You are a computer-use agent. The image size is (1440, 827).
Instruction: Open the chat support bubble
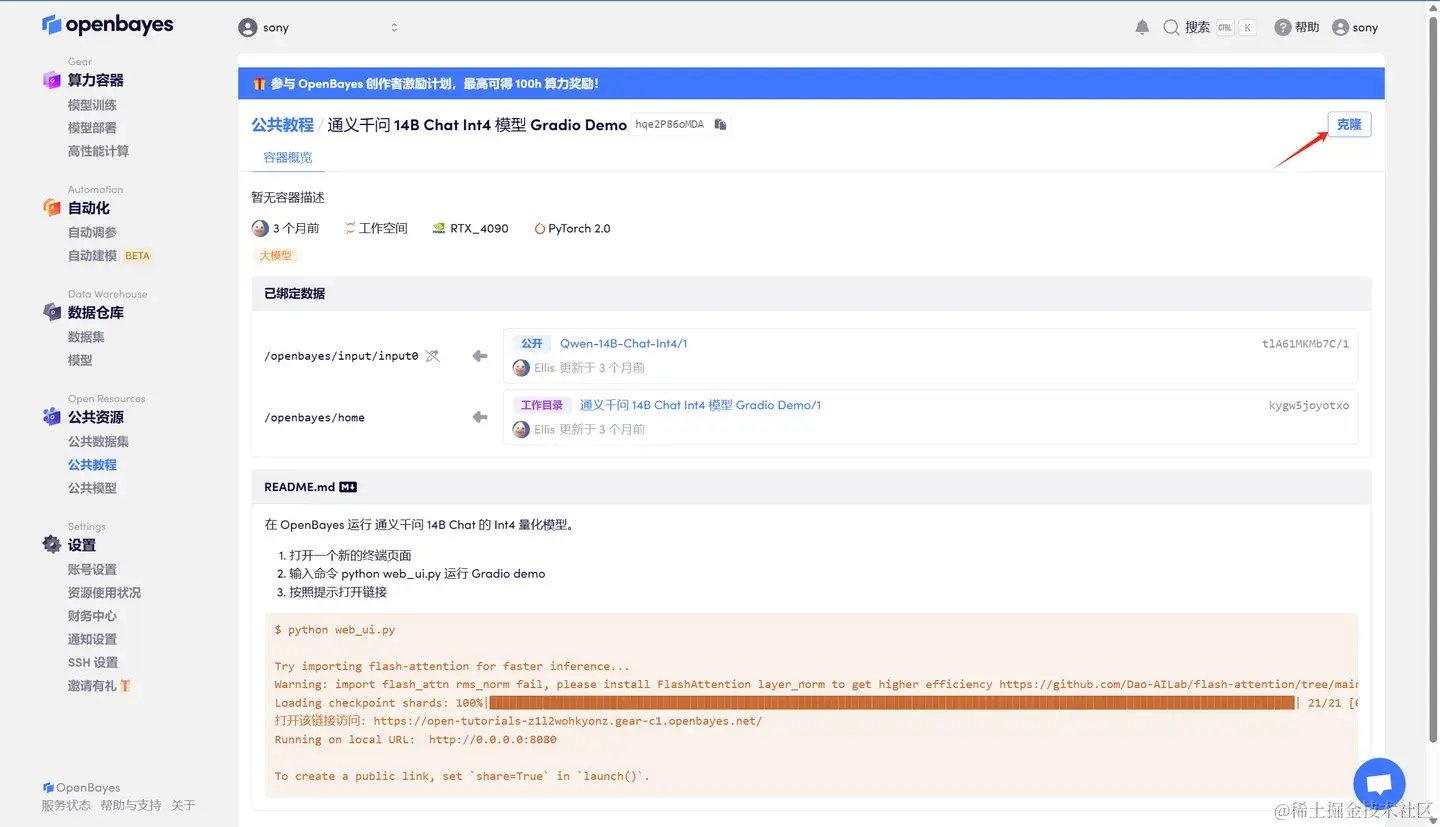[1379, 785]
